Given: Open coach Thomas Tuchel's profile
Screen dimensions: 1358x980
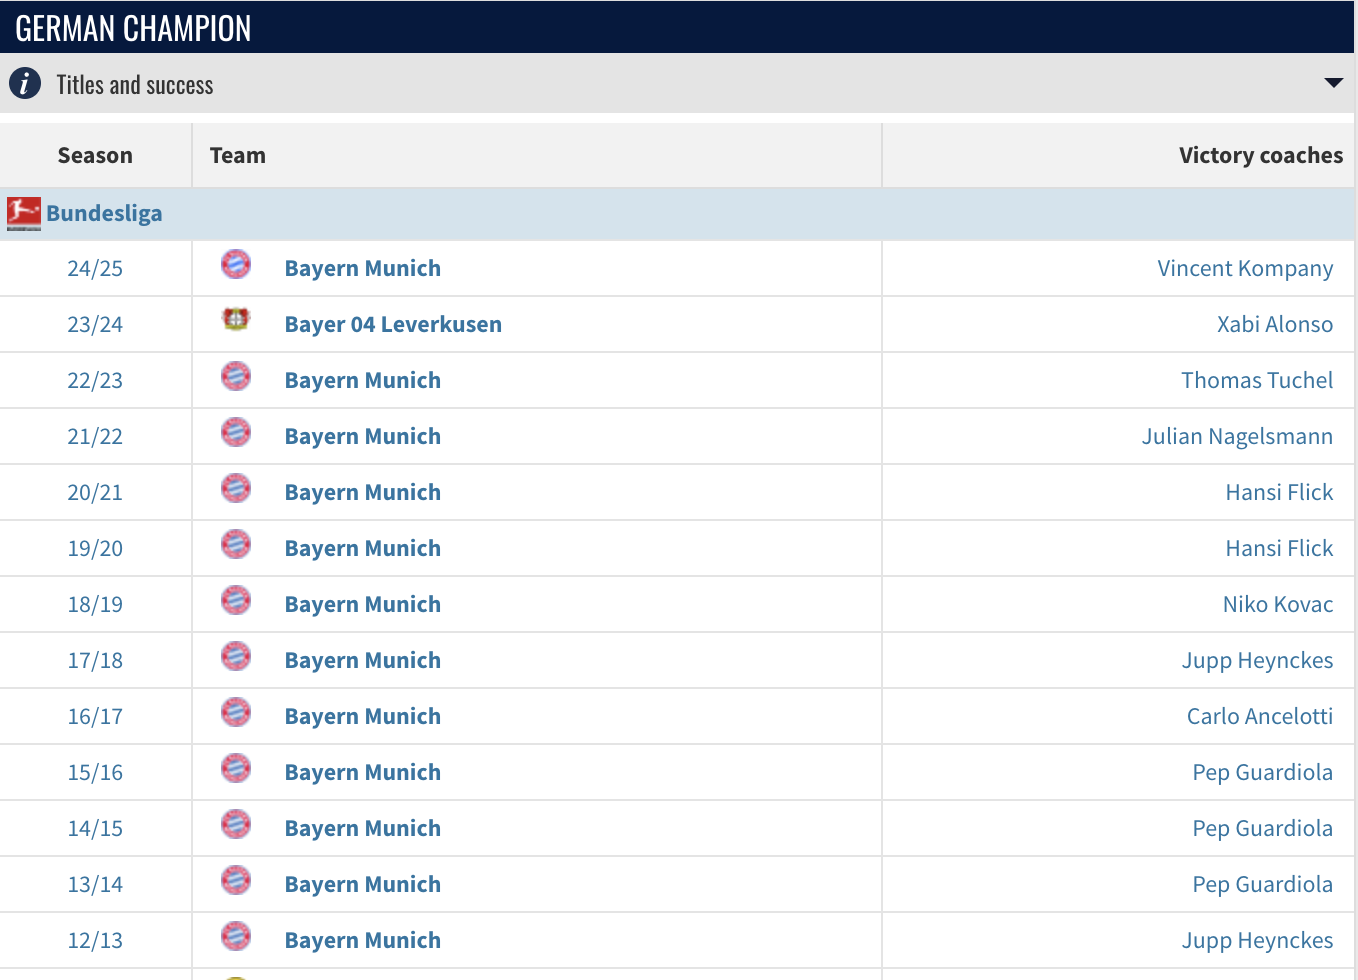Looking at the screenshot, I should pyautogui.click(x=1257, y=380).
